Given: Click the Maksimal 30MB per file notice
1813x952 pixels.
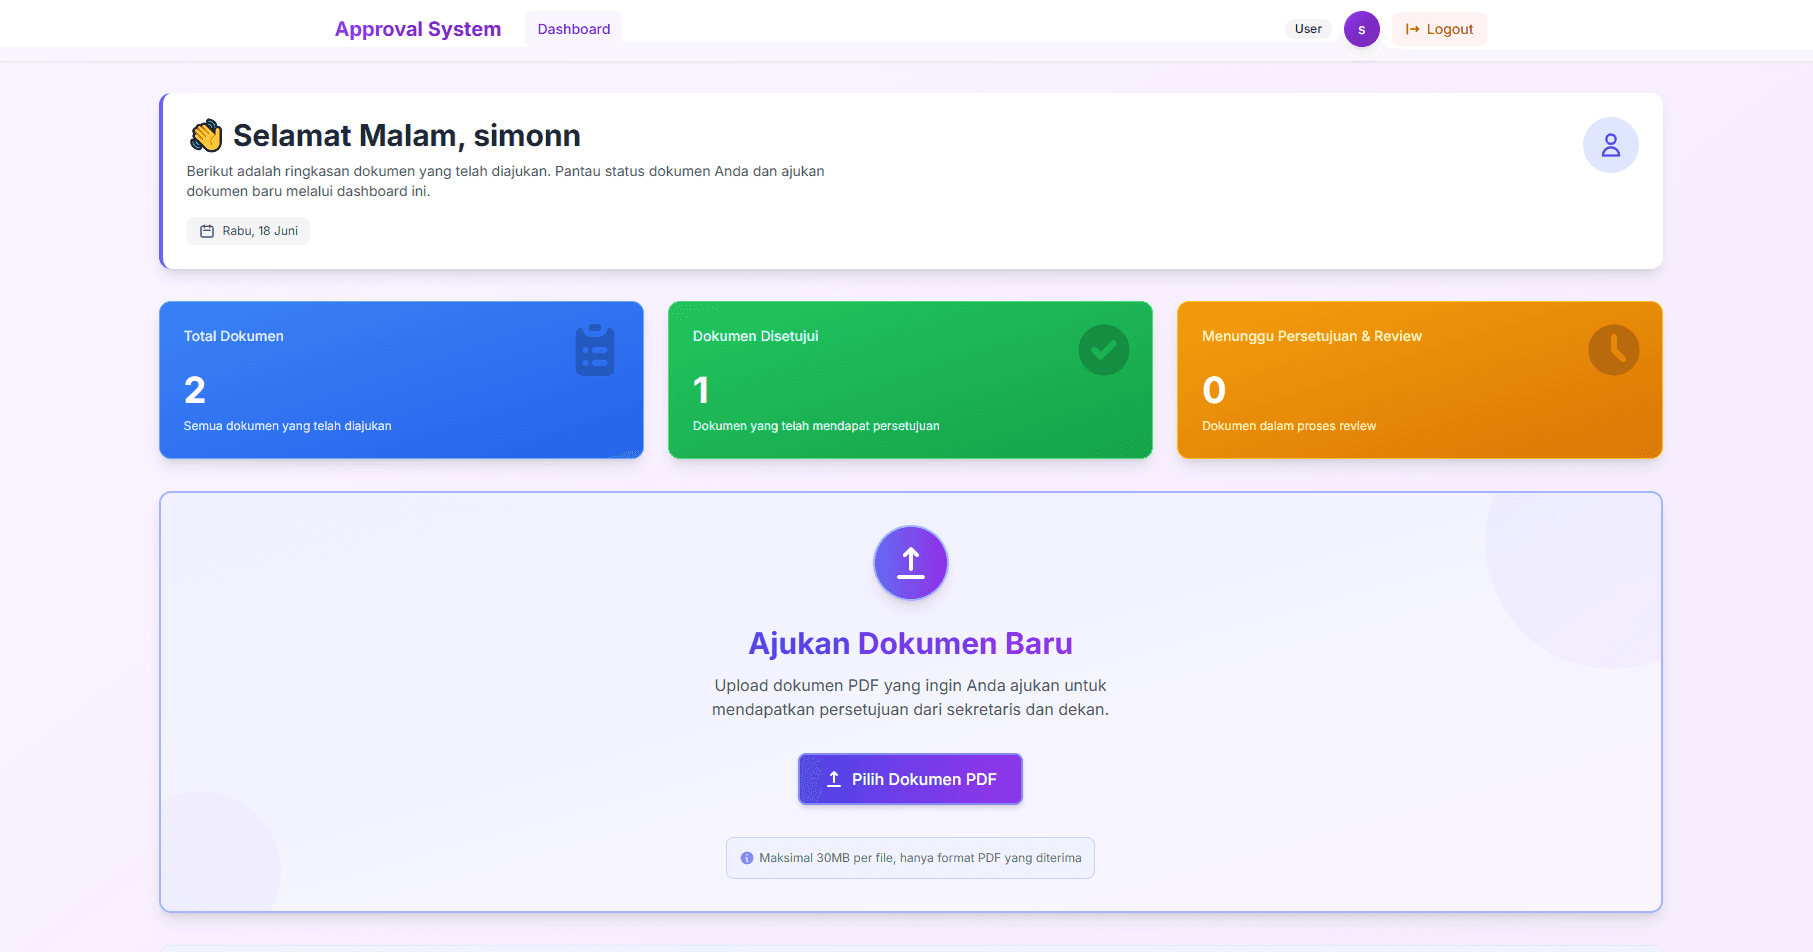Looking at the screenshot, I should pos(910,858).
